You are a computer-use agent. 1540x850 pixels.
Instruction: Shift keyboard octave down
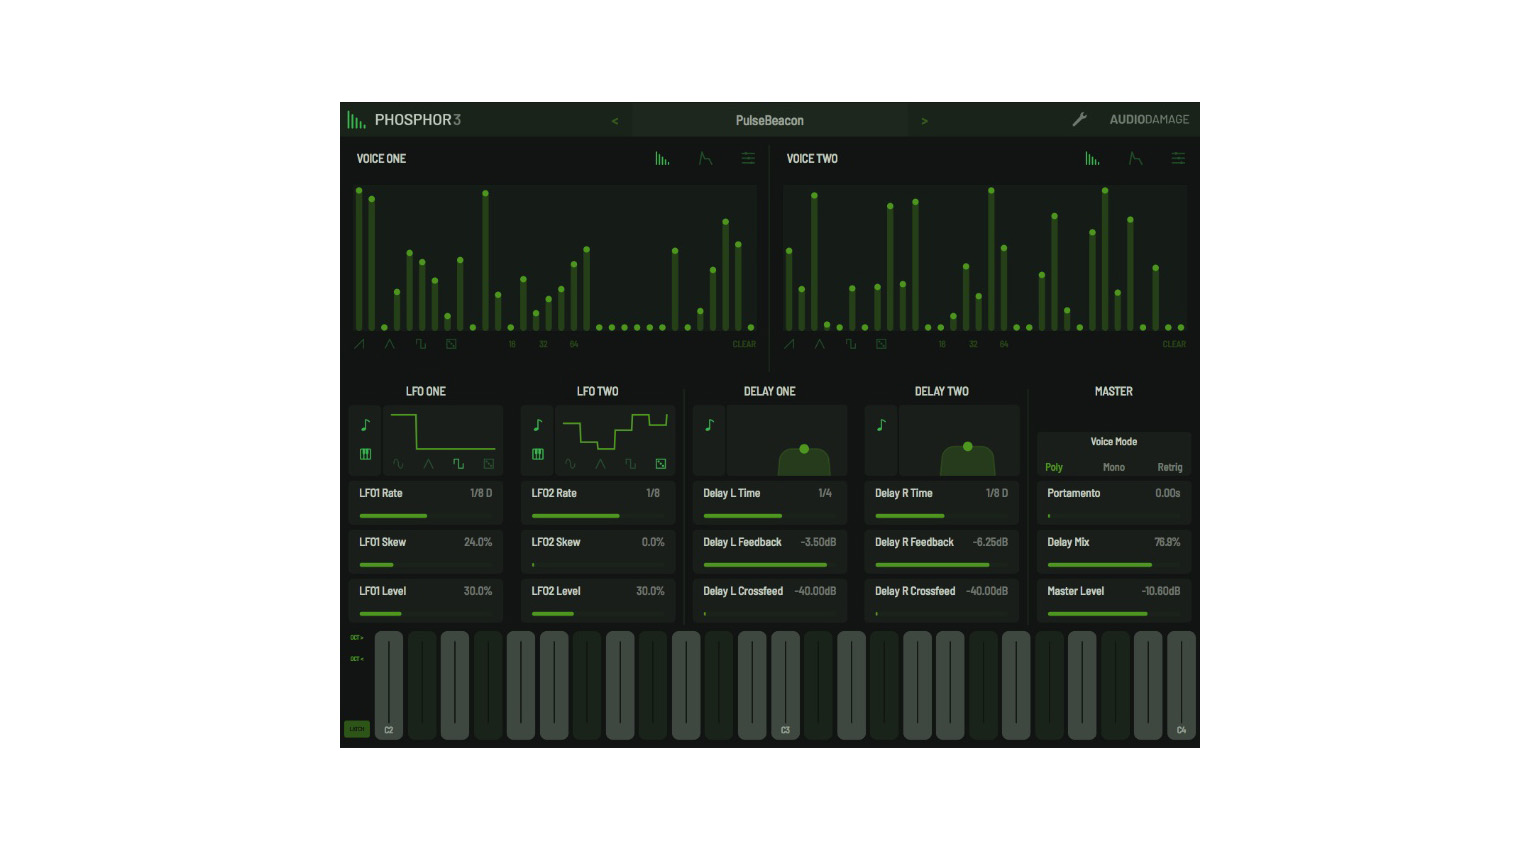357,659
